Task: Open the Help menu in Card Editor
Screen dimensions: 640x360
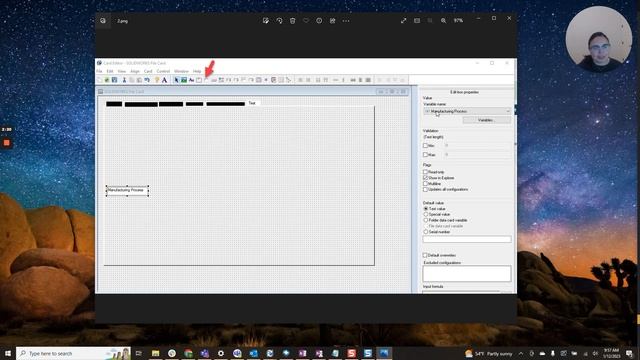Action: [x=197, y=71]
